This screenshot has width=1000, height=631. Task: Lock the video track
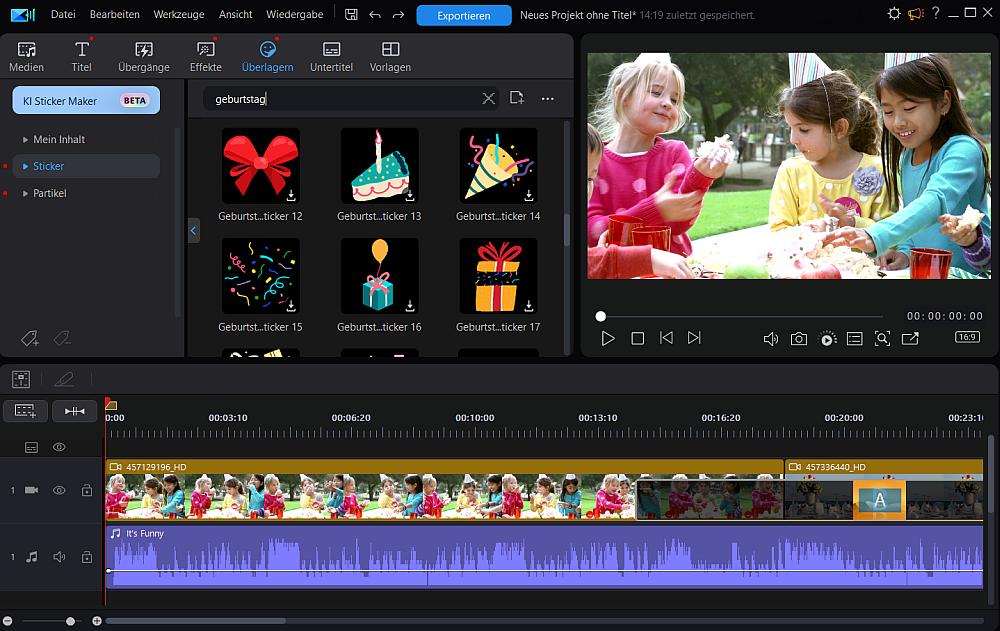click(87, 490)
